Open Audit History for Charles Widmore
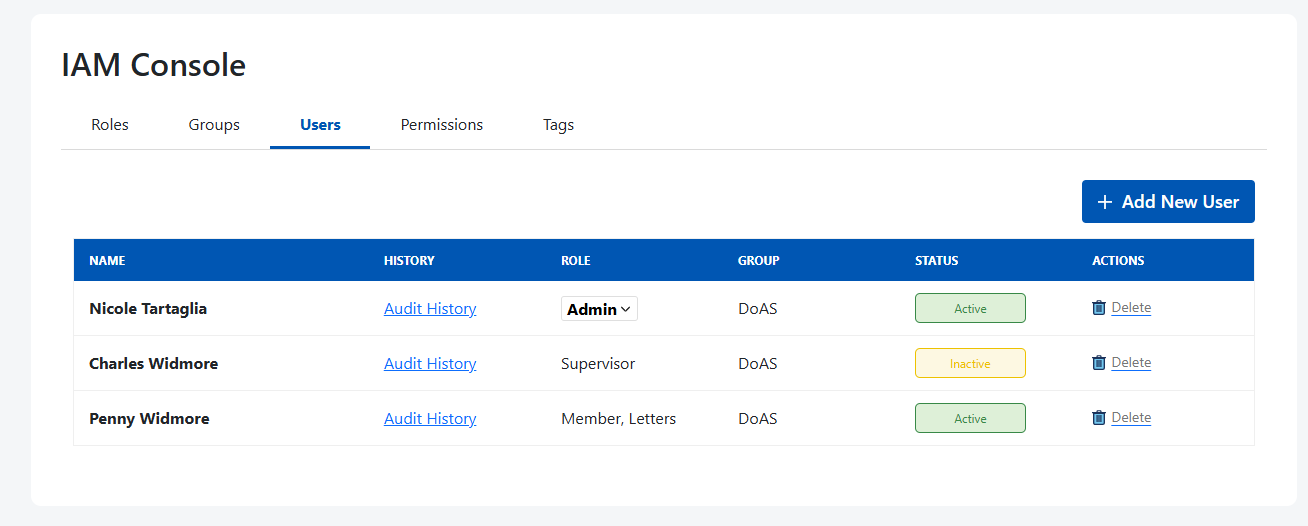Image resolution: width=1308 pixels, height=526 pixels. 430,364
